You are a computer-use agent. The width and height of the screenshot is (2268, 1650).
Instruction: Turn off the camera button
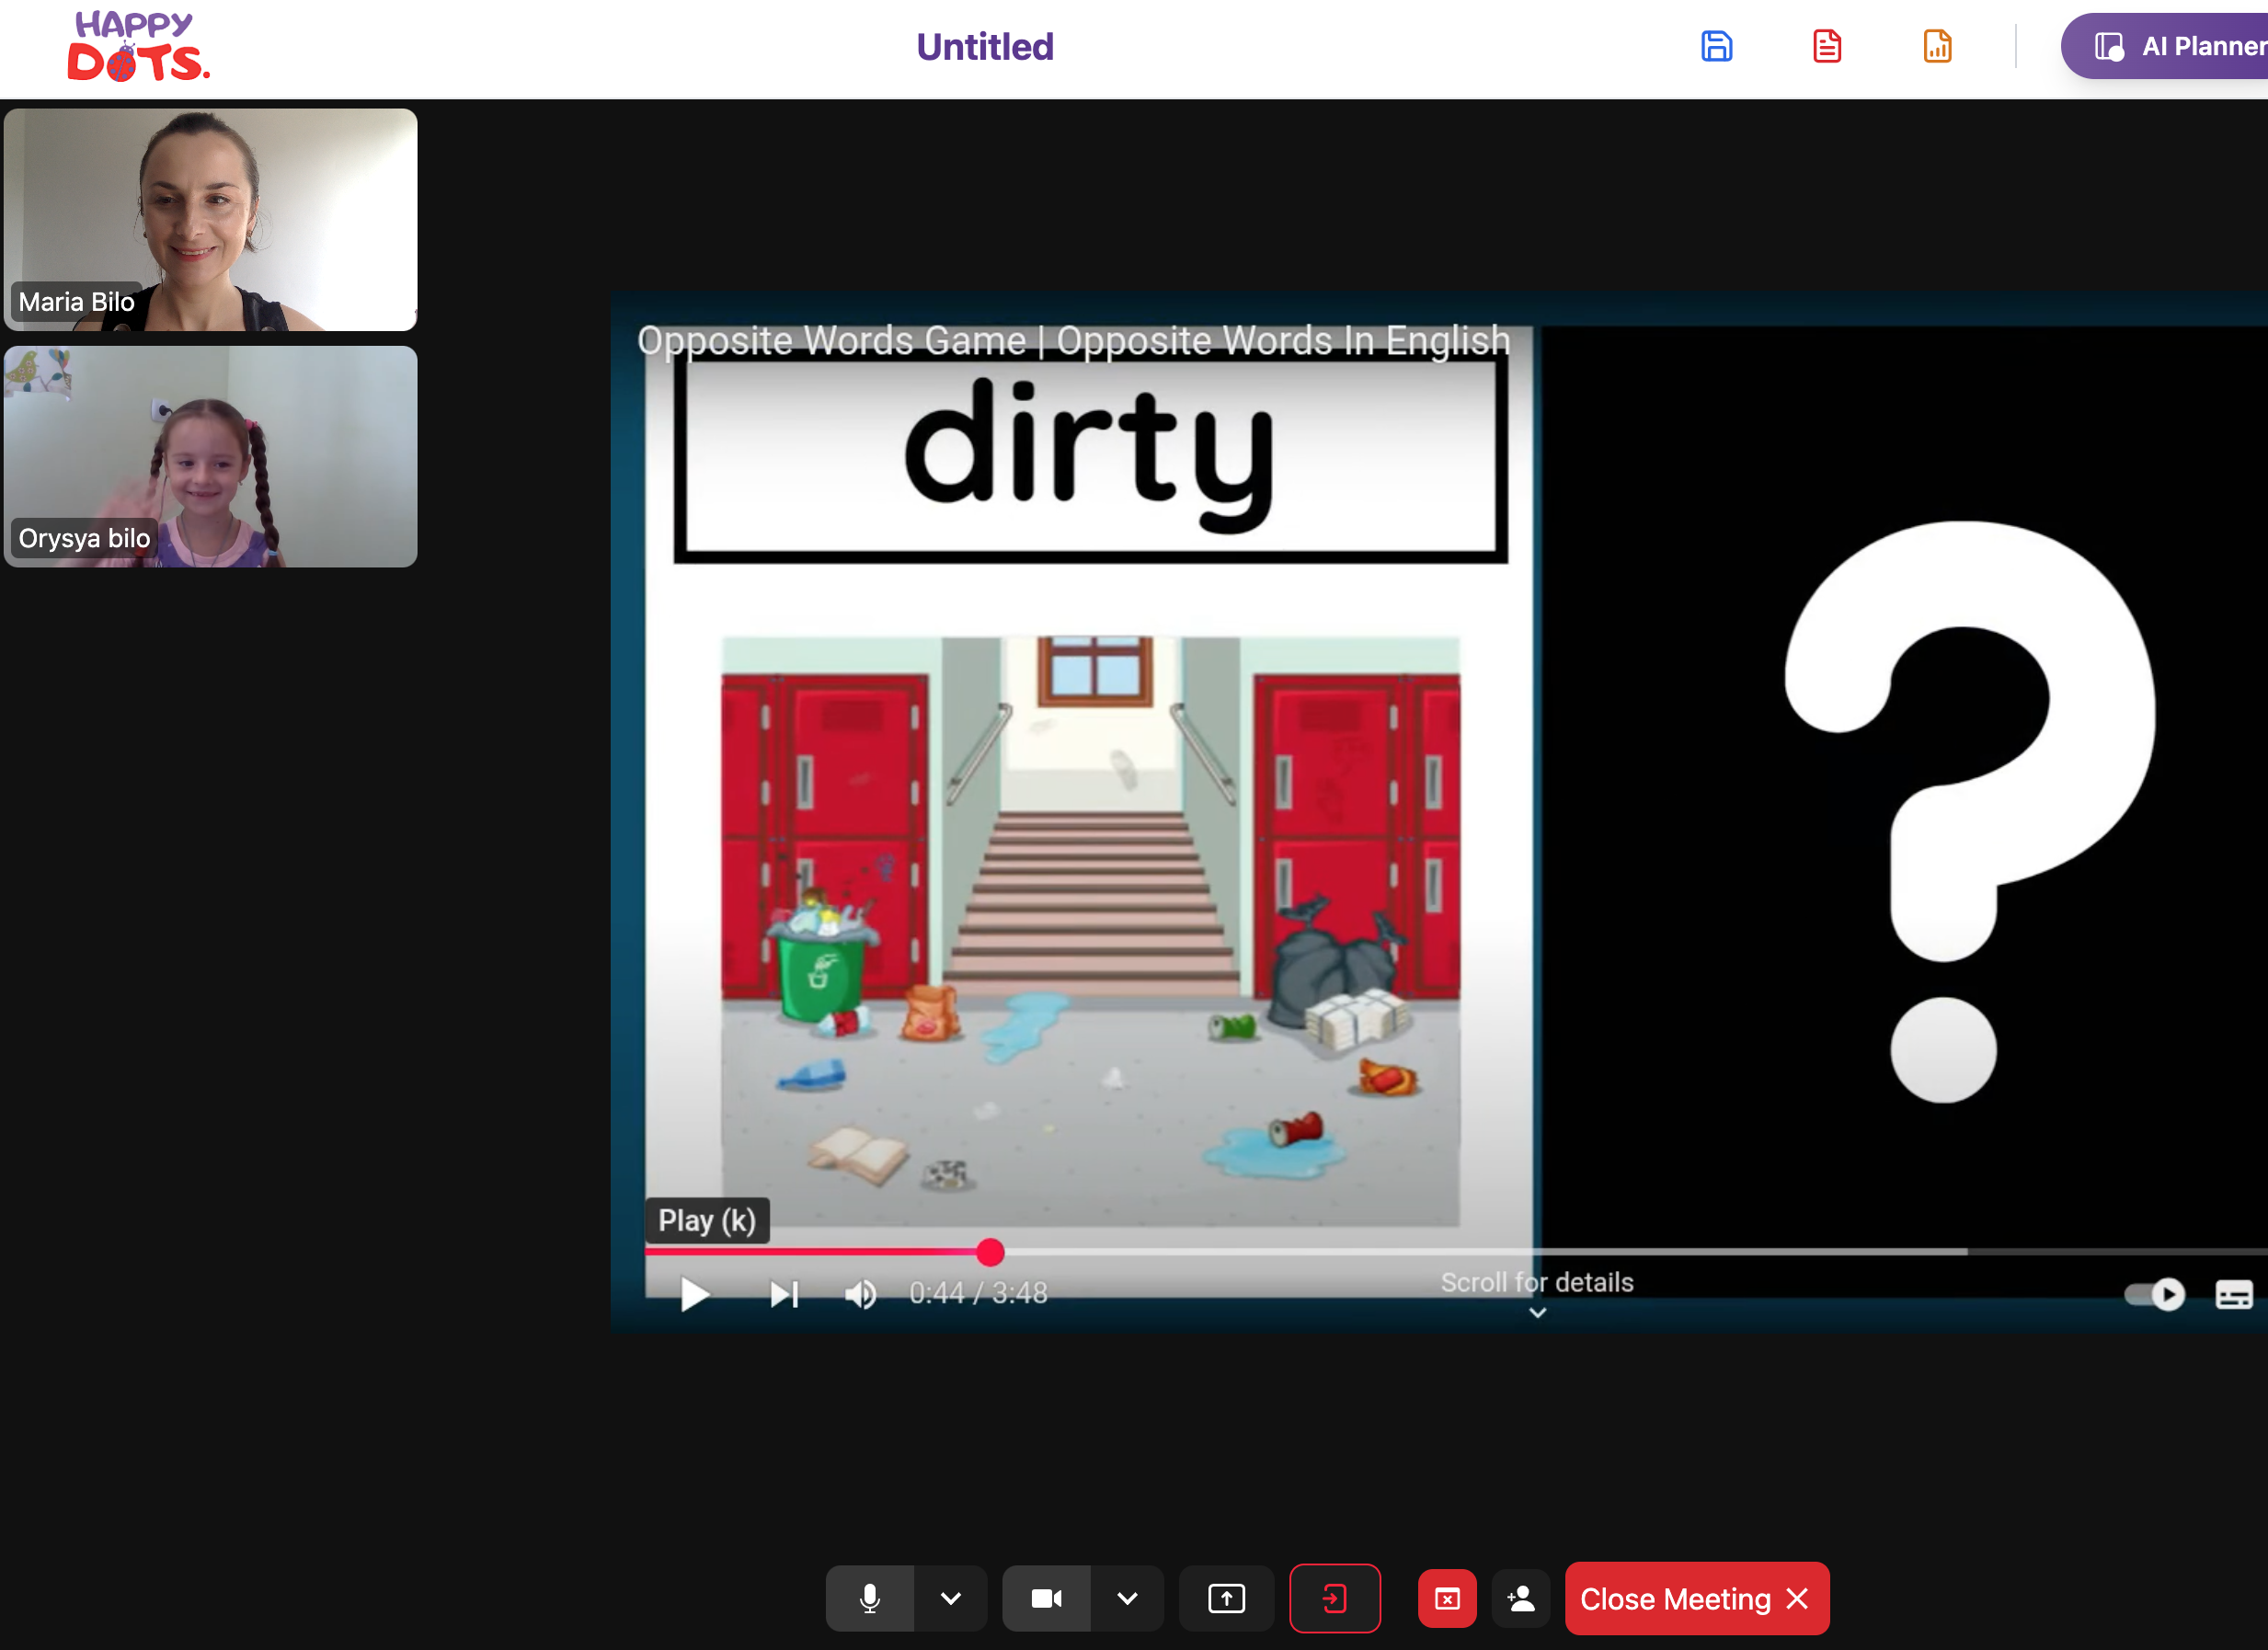tap(1046, 1598)
